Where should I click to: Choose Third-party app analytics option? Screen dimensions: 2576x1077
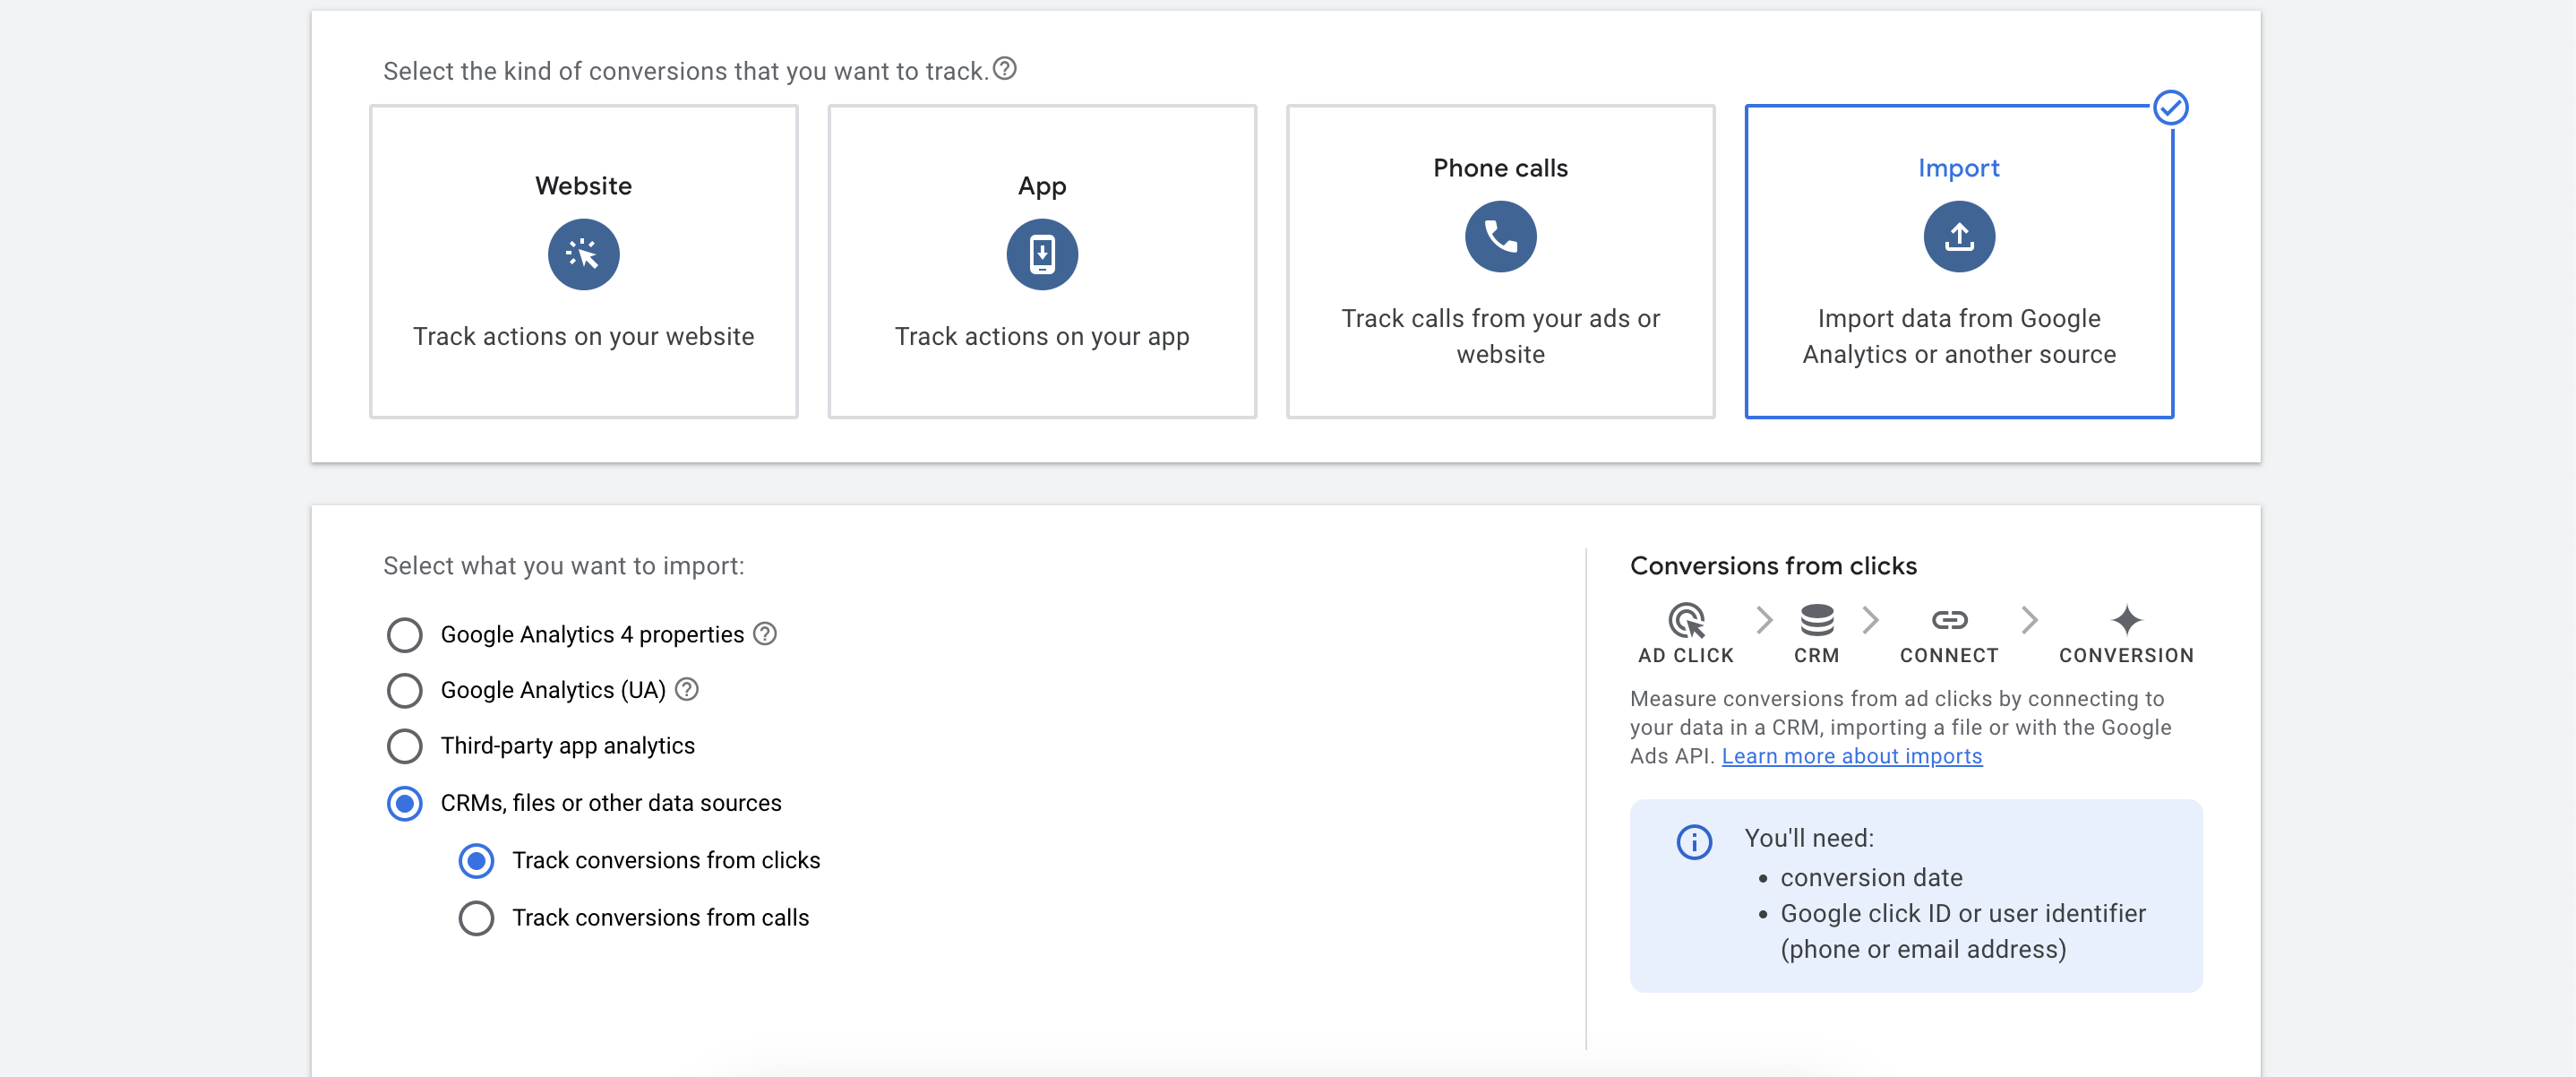[x=404, y=746]
